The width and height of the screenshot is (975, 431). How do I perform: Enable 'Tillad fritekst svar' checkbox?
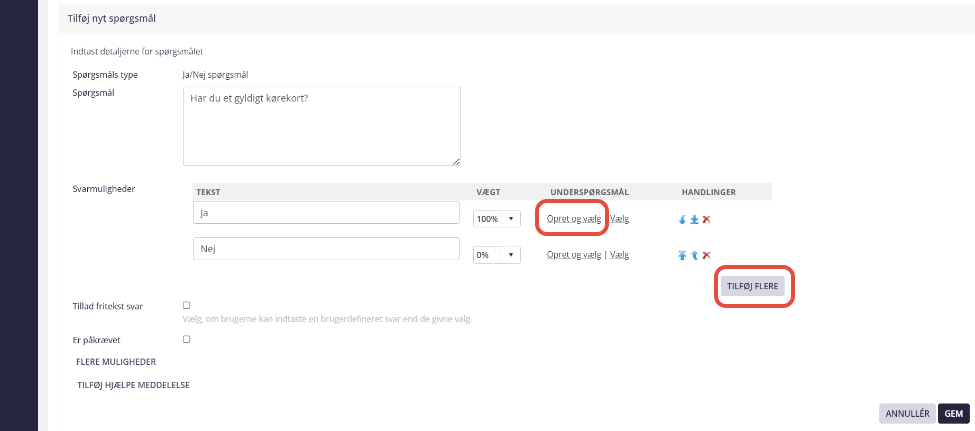tap(187, 305)
